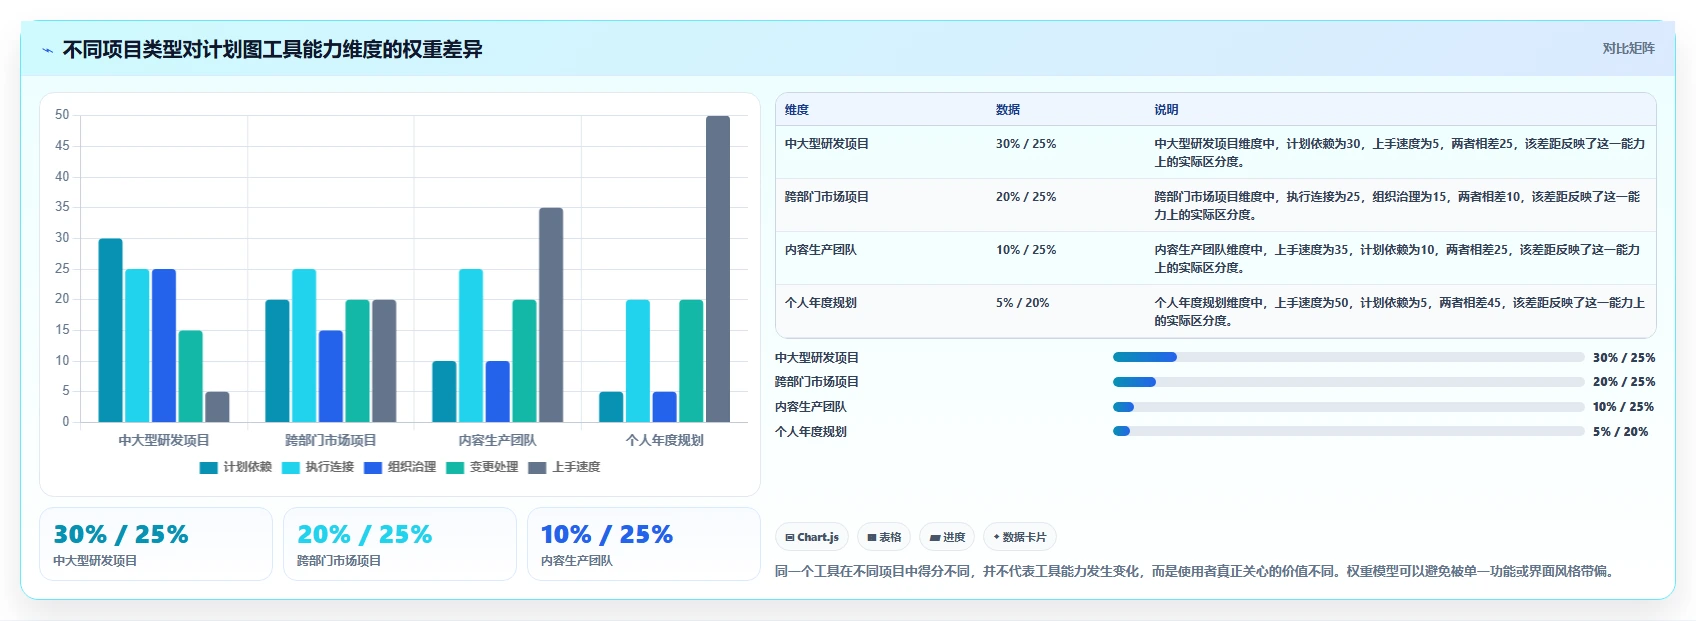Open the 10% / 25% 内容生产团队 stat card
The height and width of the screenshot is (621, 1696).
644,544
